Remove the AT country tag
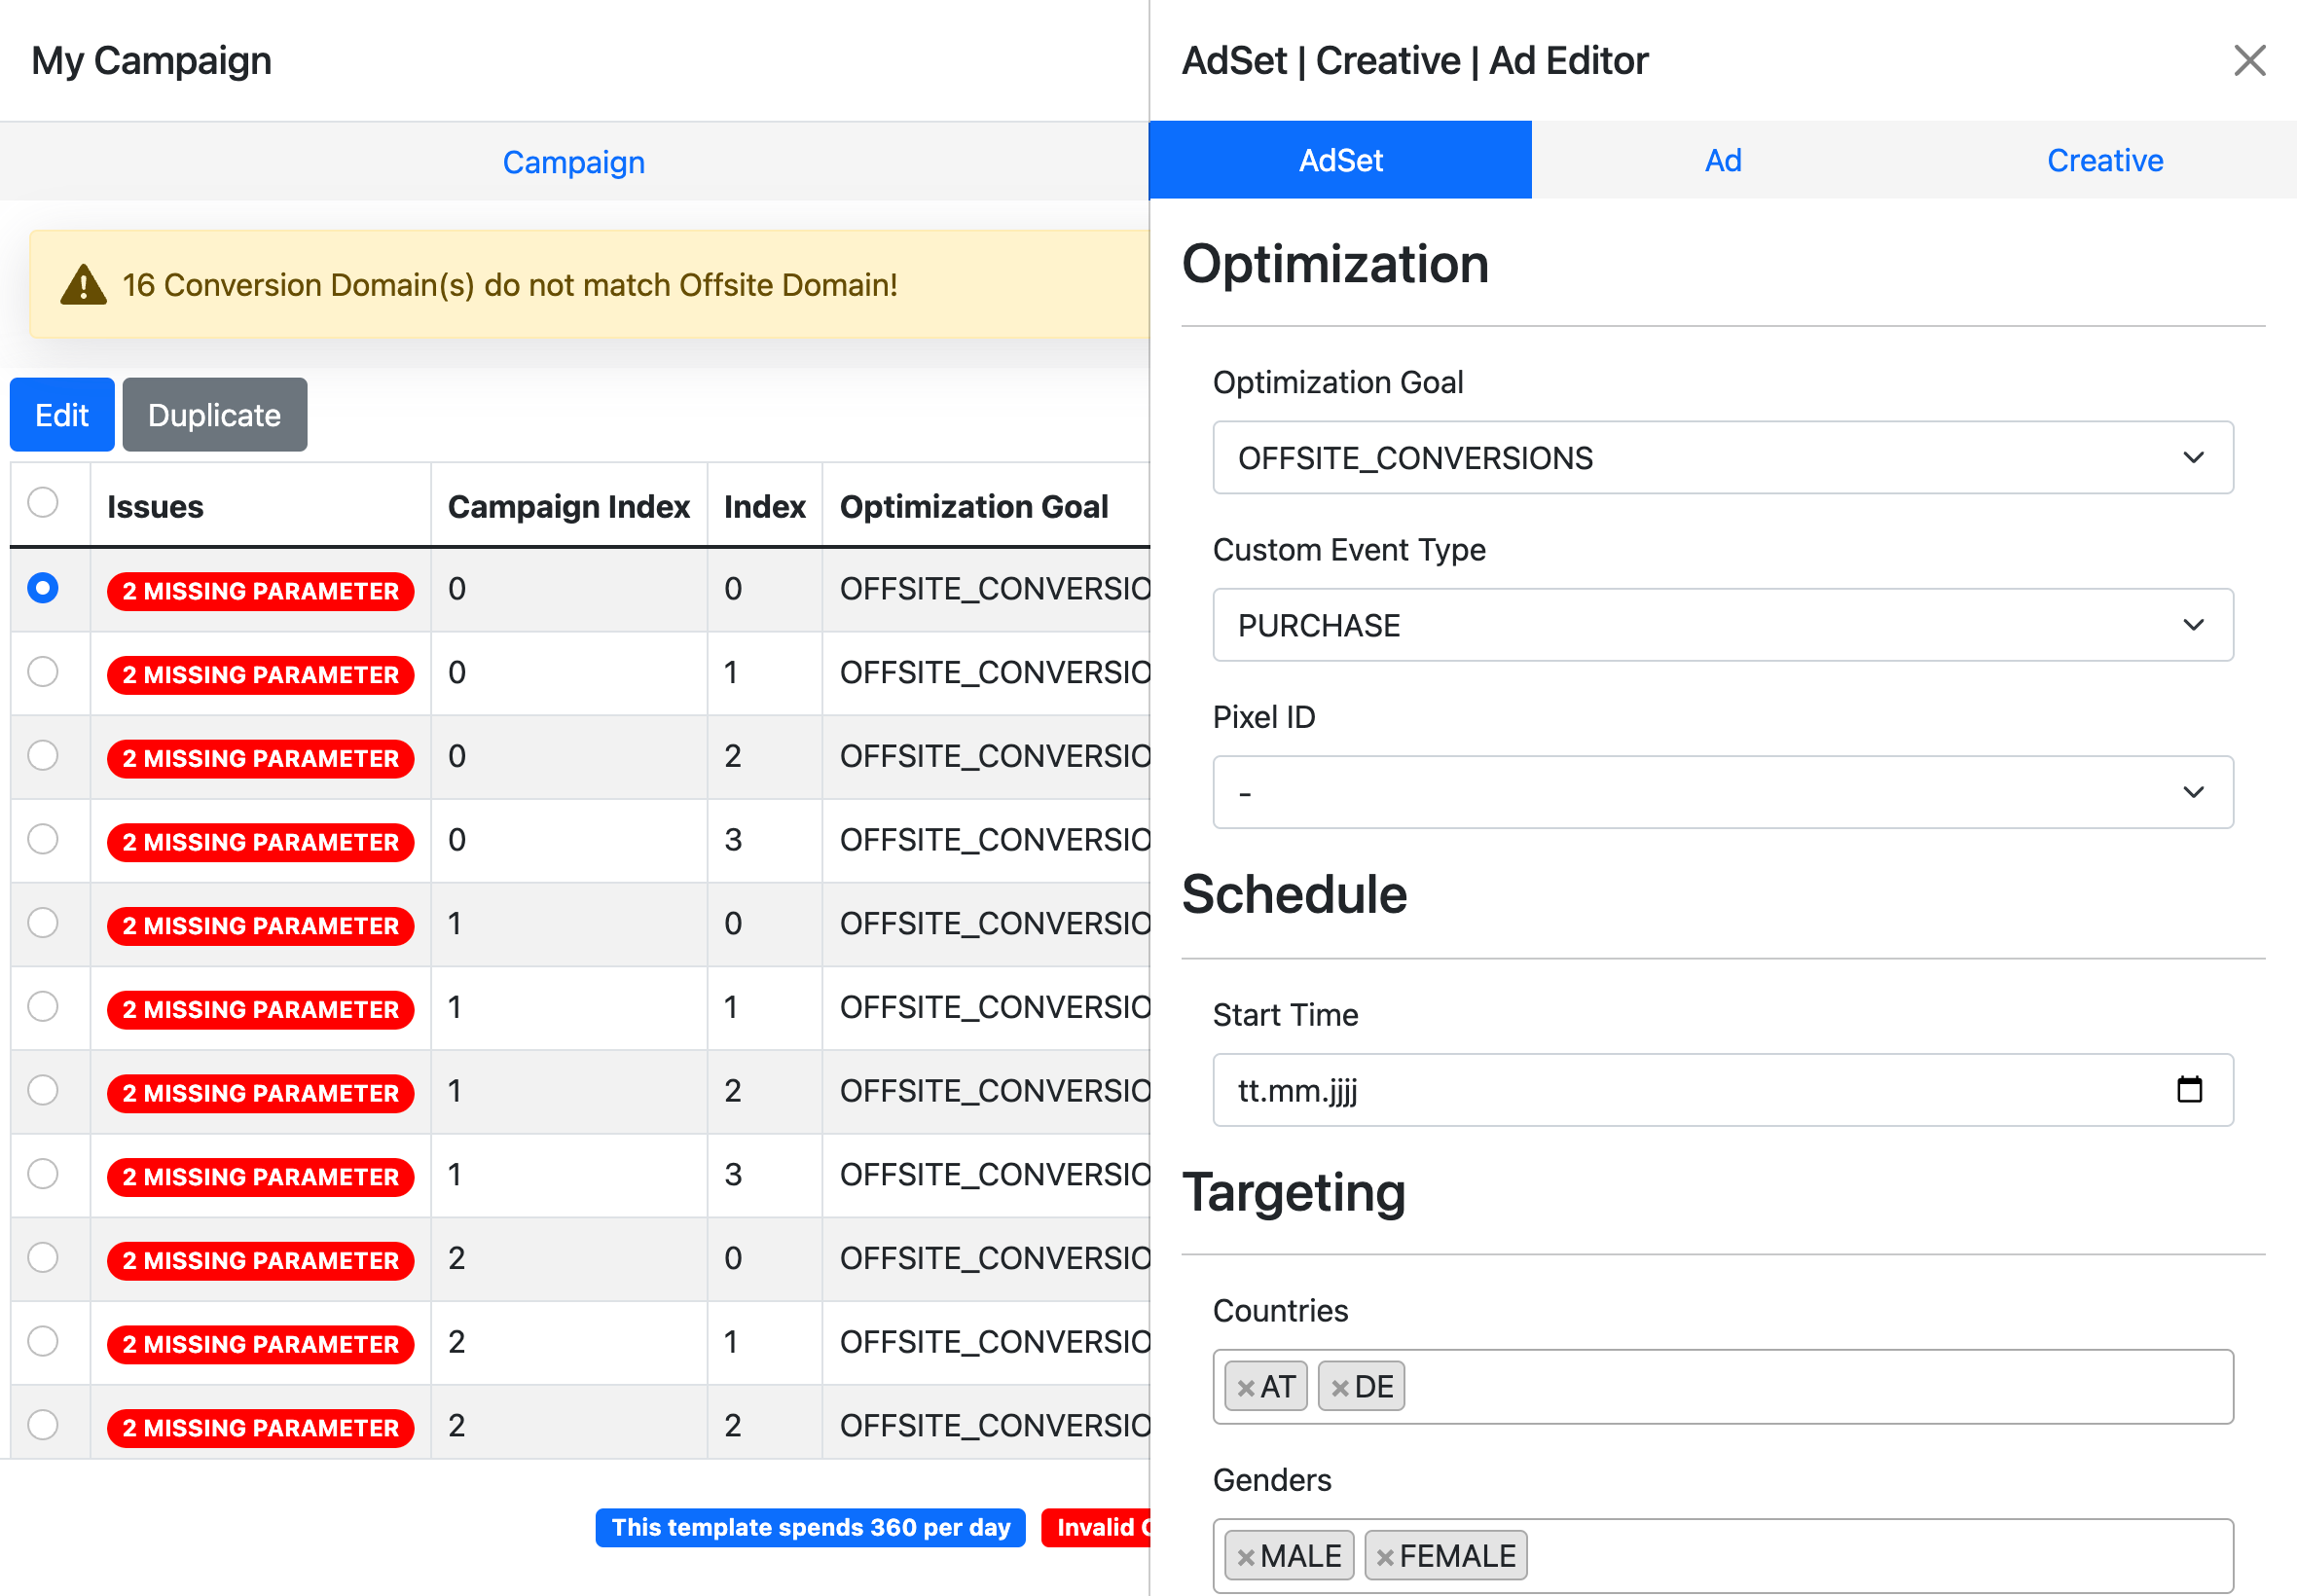This screenshot has height=1596, width=2297. pos(1245,1388)
